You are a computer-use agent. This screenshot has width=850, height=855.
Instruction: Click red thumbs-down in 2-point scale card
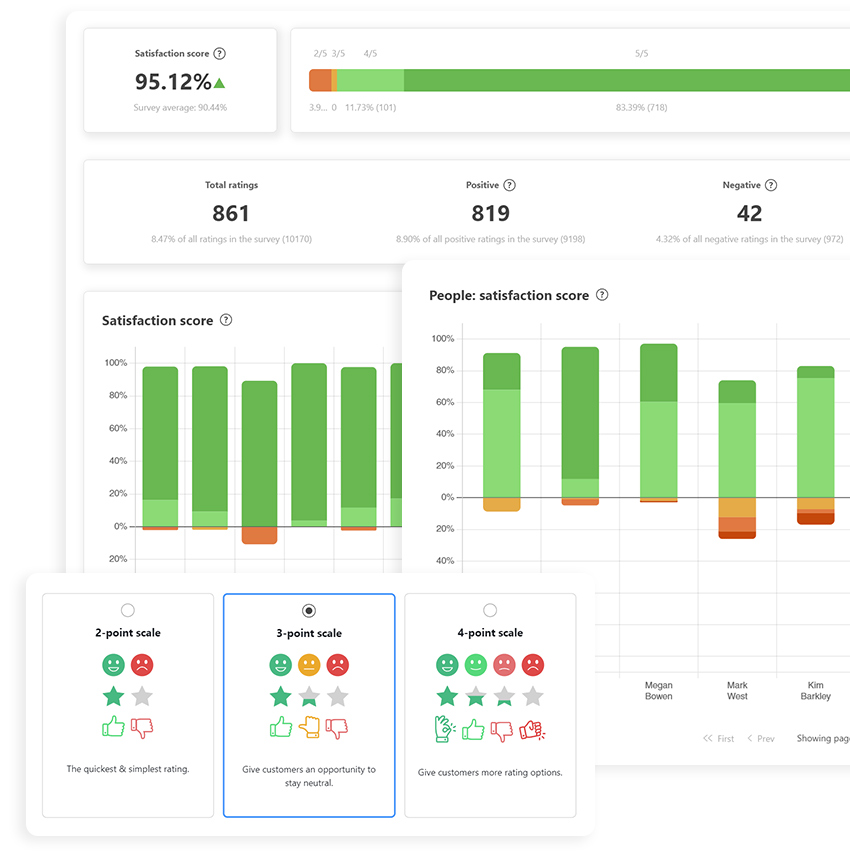click(142, 728)
